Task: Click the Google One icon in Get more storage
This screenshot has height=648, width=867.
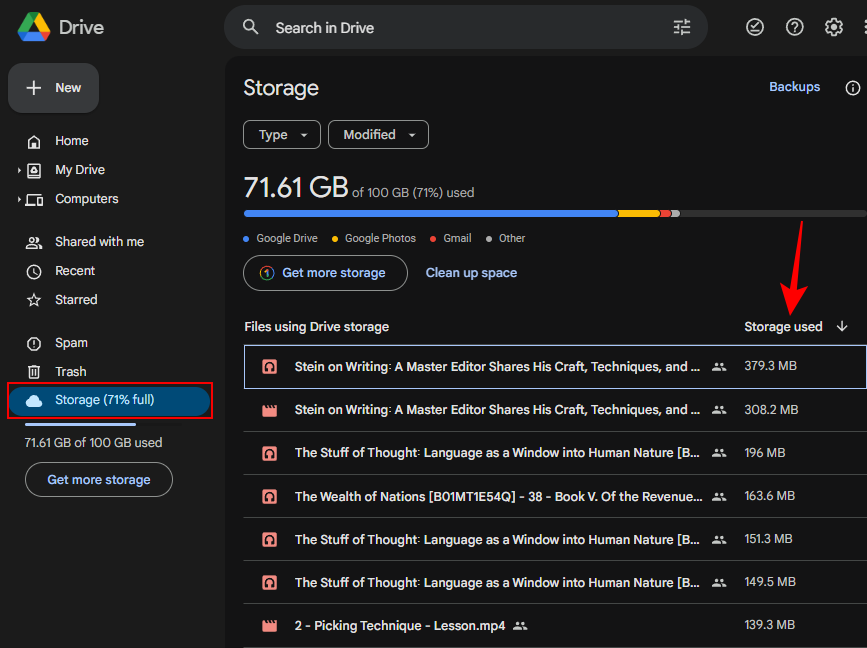Action: coord(267,273)
